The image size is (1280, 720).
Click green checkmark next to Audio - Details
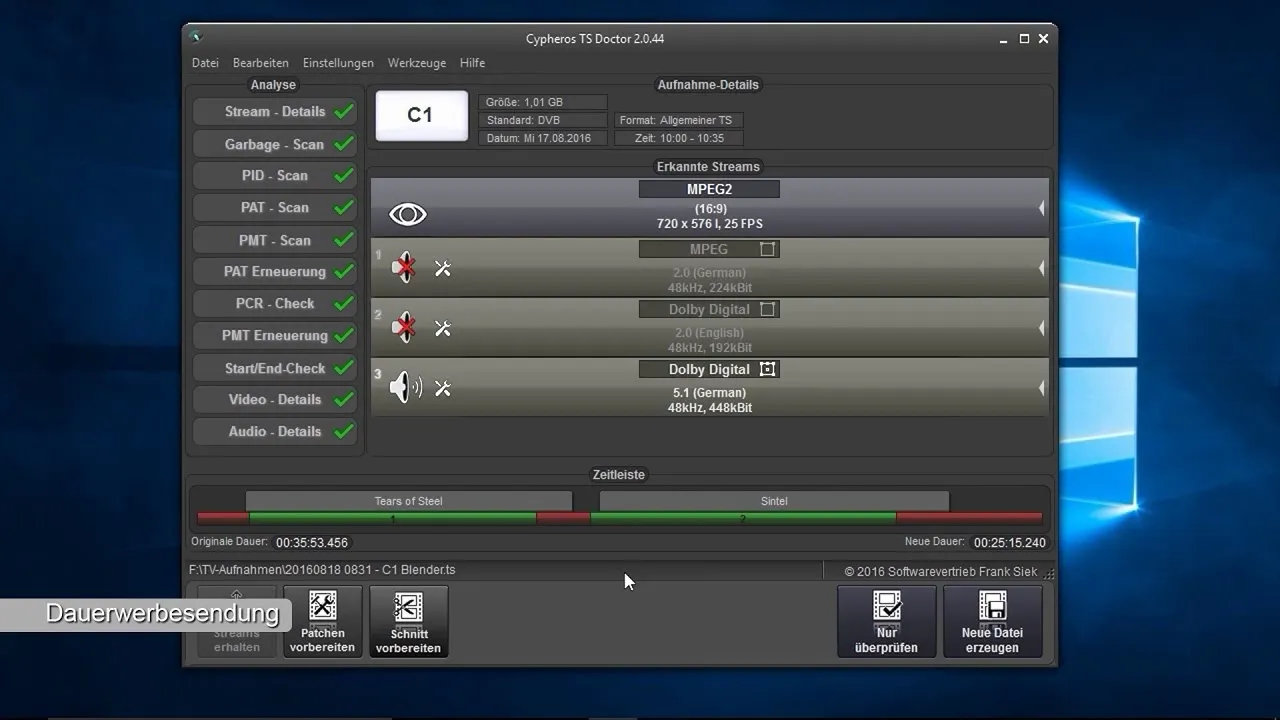(344, 431)
